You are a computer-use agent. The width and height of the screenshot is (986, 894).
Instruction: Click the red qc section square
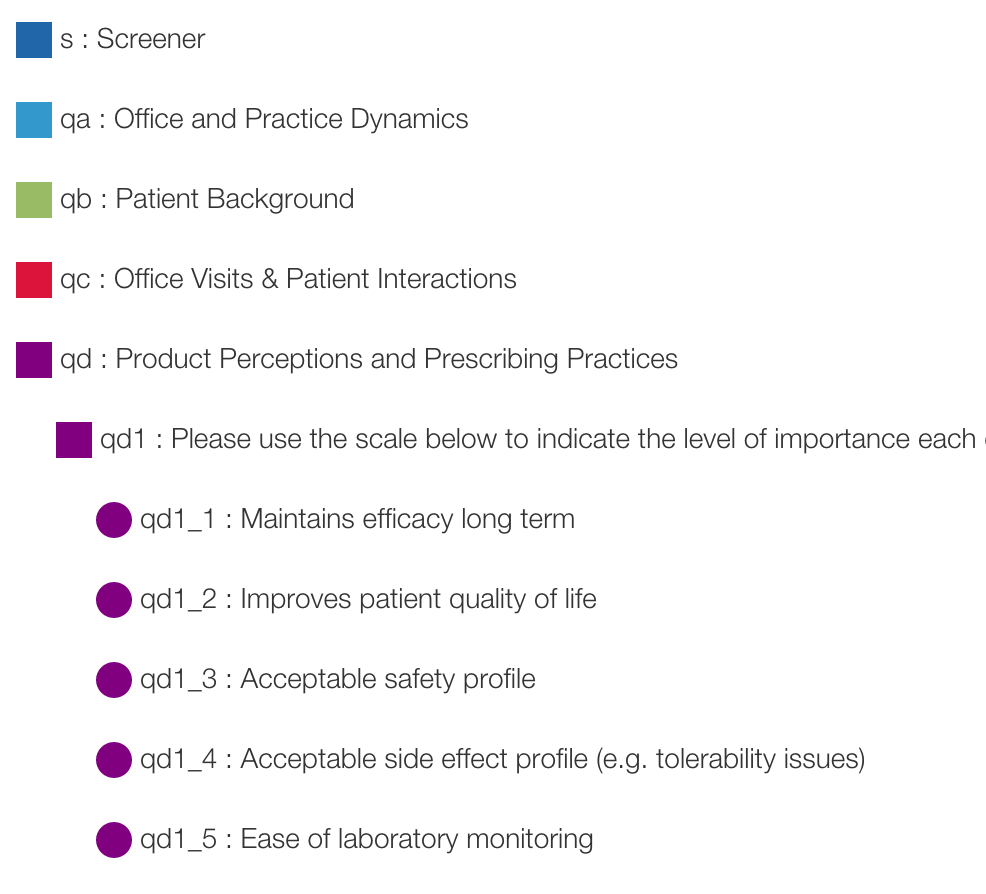(34, 280)
